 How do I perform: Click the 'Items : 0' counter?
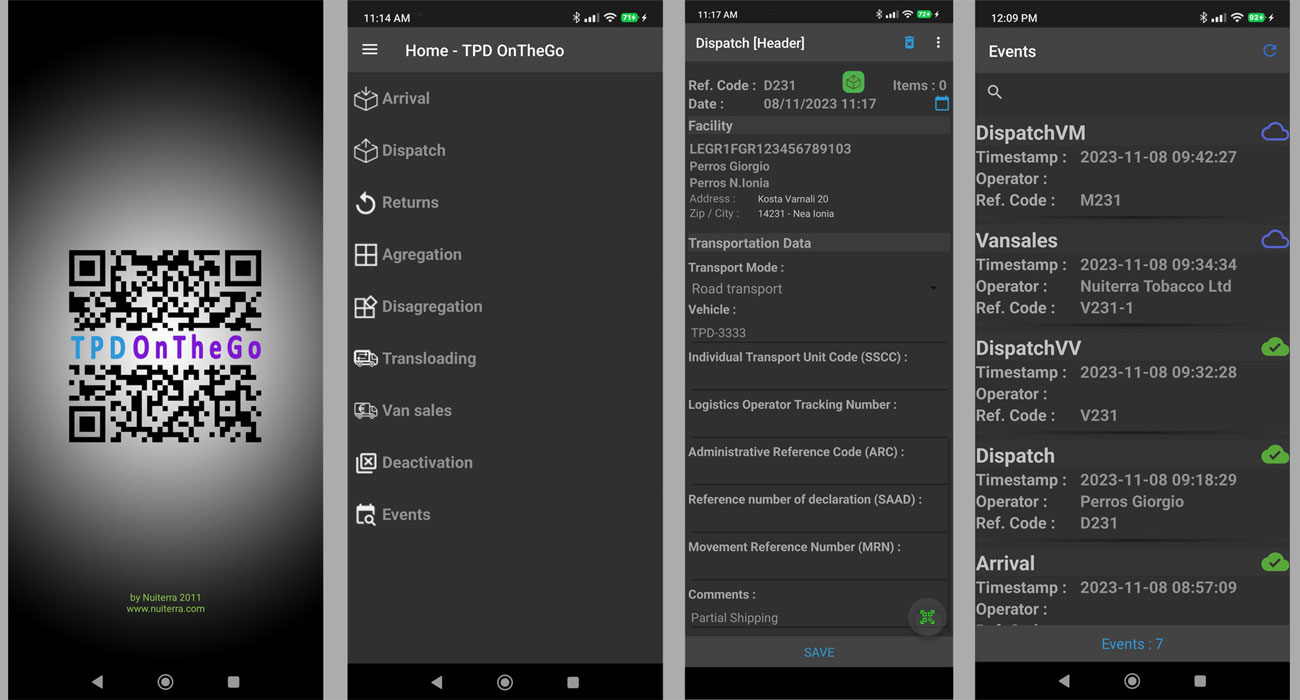click(x=919, y=85)
